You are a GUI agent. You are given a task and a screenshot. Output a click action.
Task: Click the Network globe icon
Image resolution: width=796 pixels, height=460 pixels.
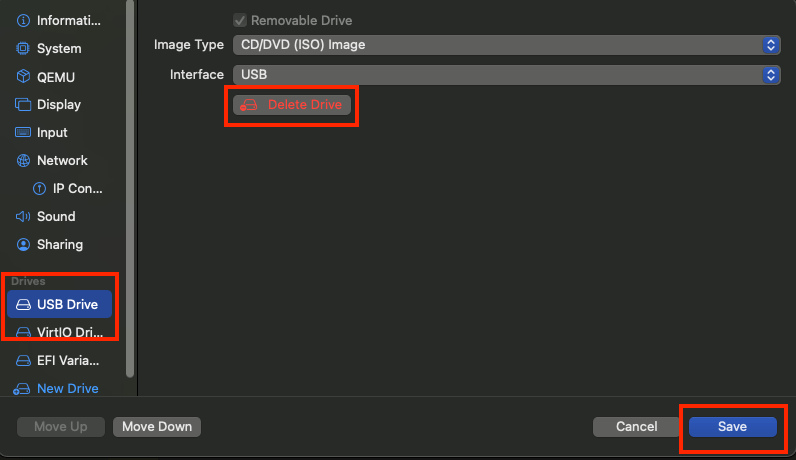[23, 160]
